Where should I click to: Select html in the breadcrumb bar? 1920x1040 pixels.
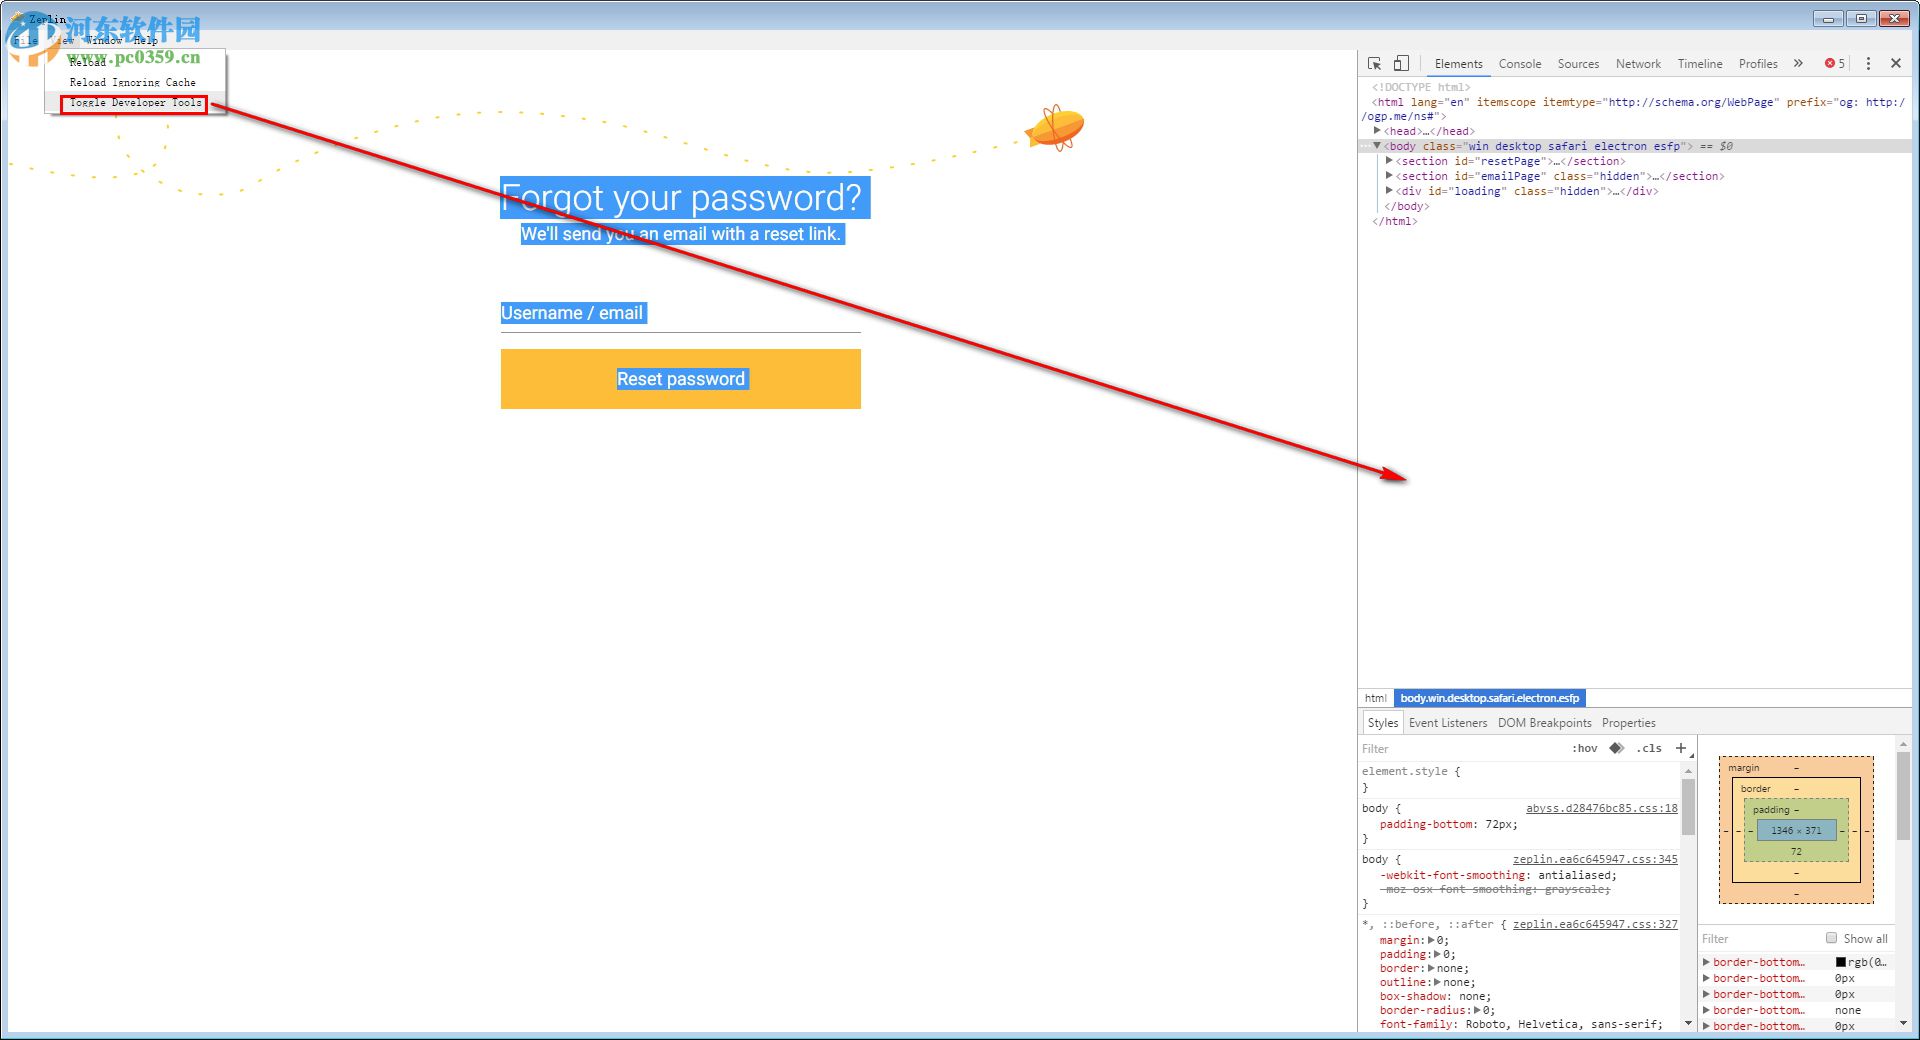tap(1376, 698)
